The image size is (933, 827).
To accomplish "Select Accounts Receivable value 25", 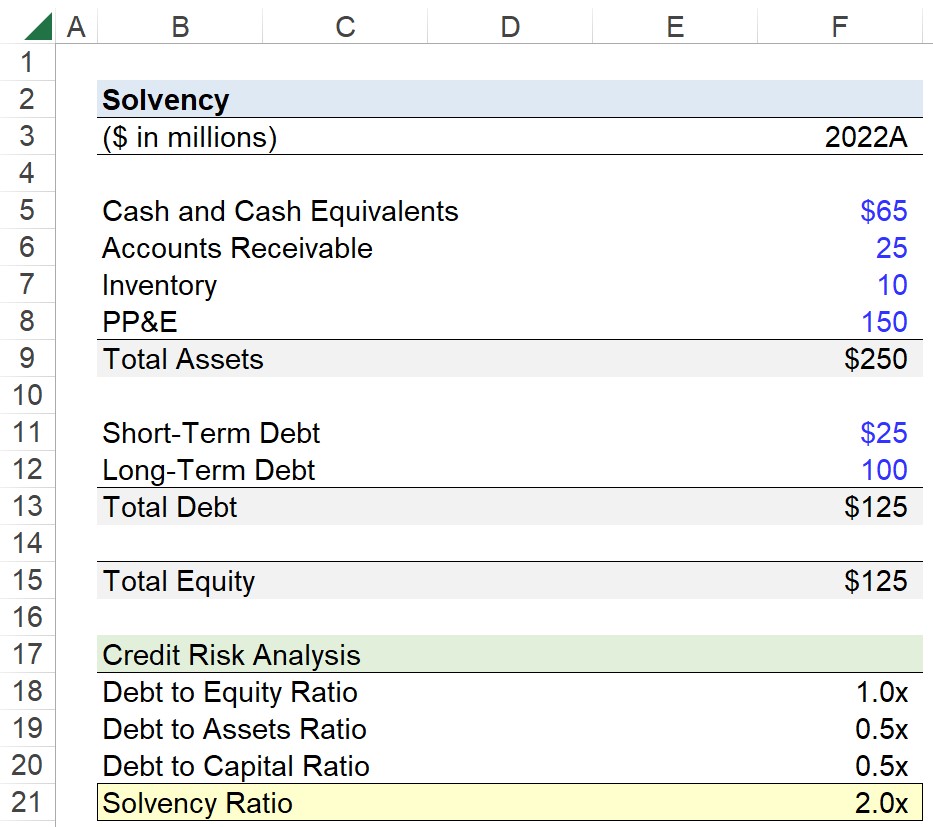I will tap(840, 248).
